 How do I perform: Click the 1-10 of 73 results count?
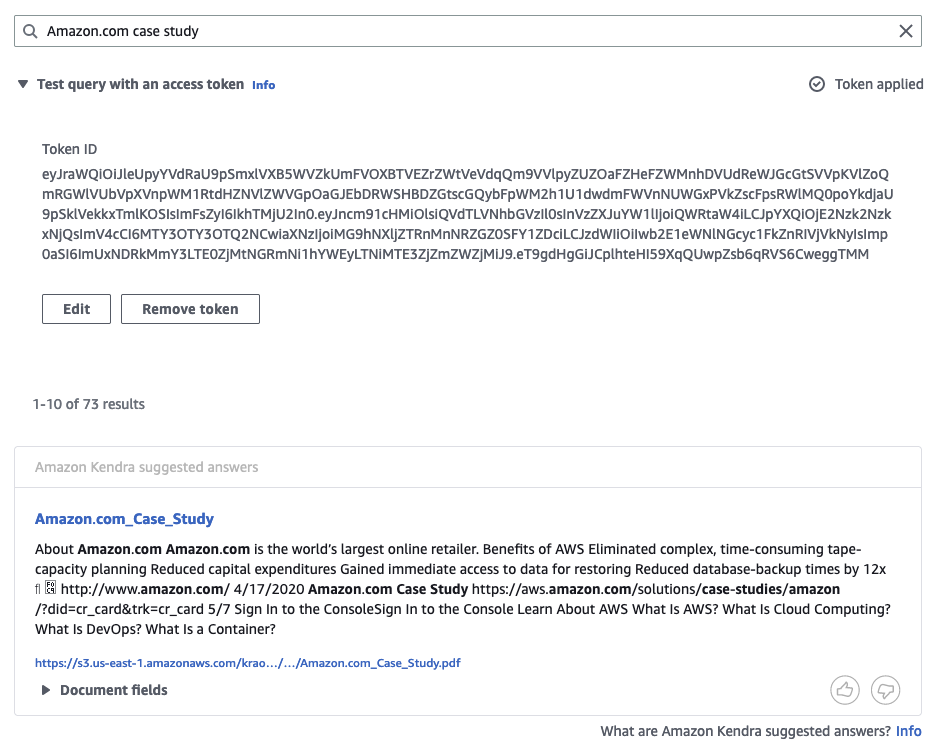click(x=89, y=404)
